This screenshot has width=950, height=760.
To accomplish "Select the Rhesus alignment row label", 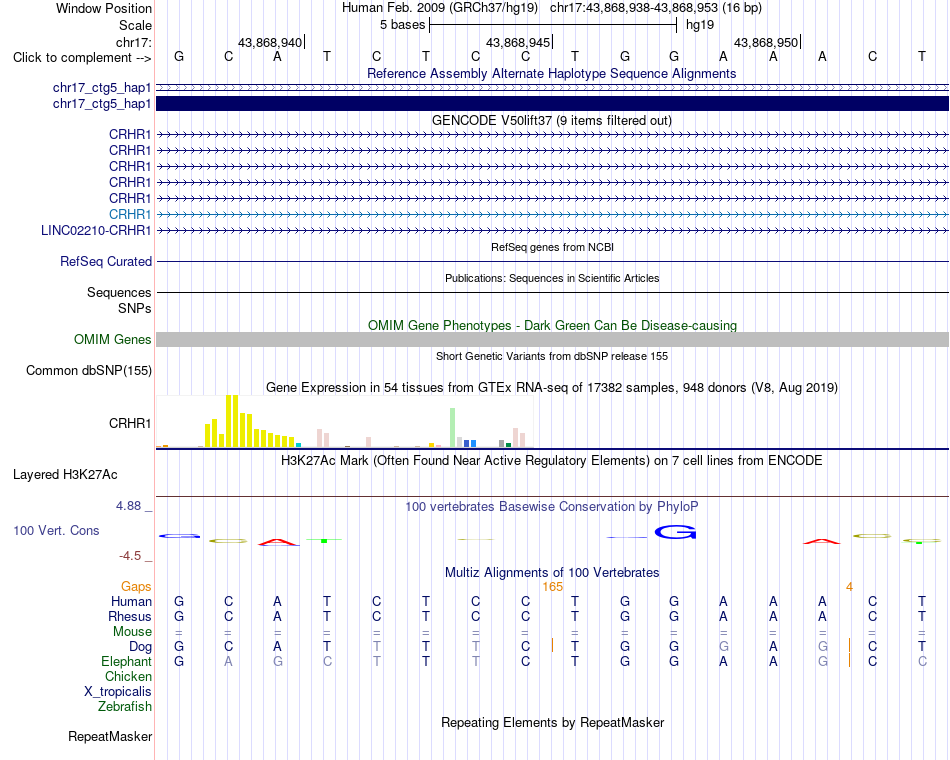I will tap(130, 616).
